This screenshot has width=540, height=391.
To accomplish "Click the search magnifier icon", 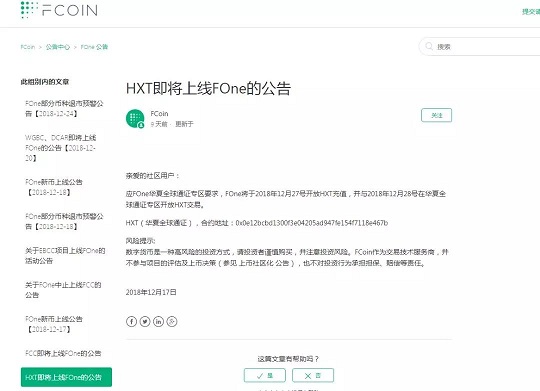I will [x=429, y=46].
